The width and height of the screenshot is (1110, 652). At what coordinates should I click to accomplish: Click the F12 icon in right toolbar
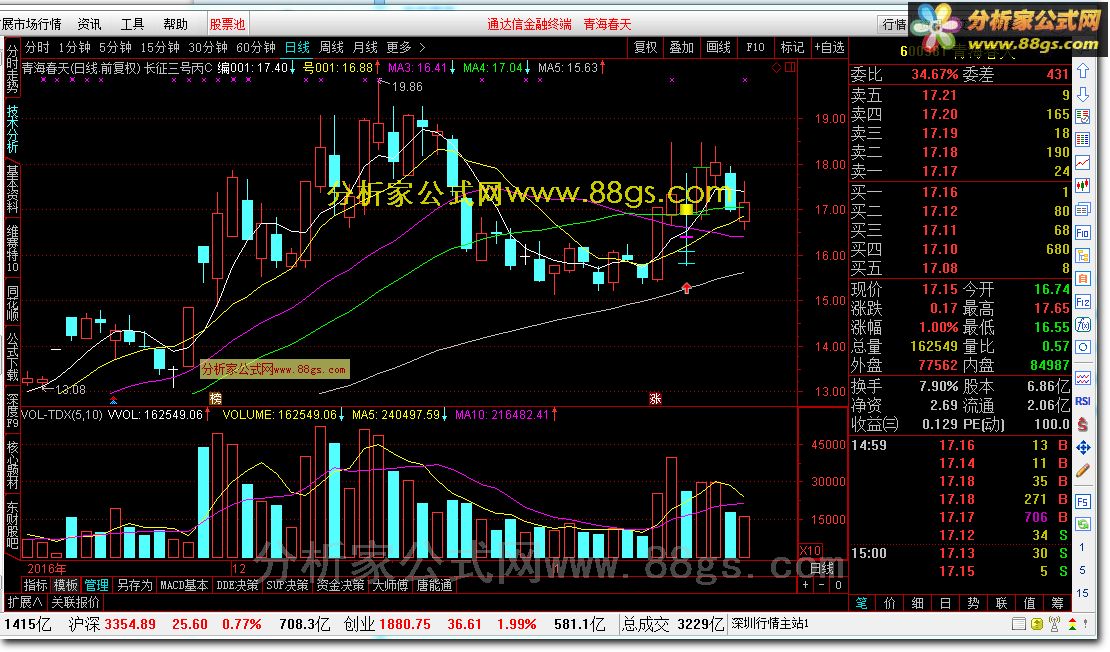[1082, 302]
